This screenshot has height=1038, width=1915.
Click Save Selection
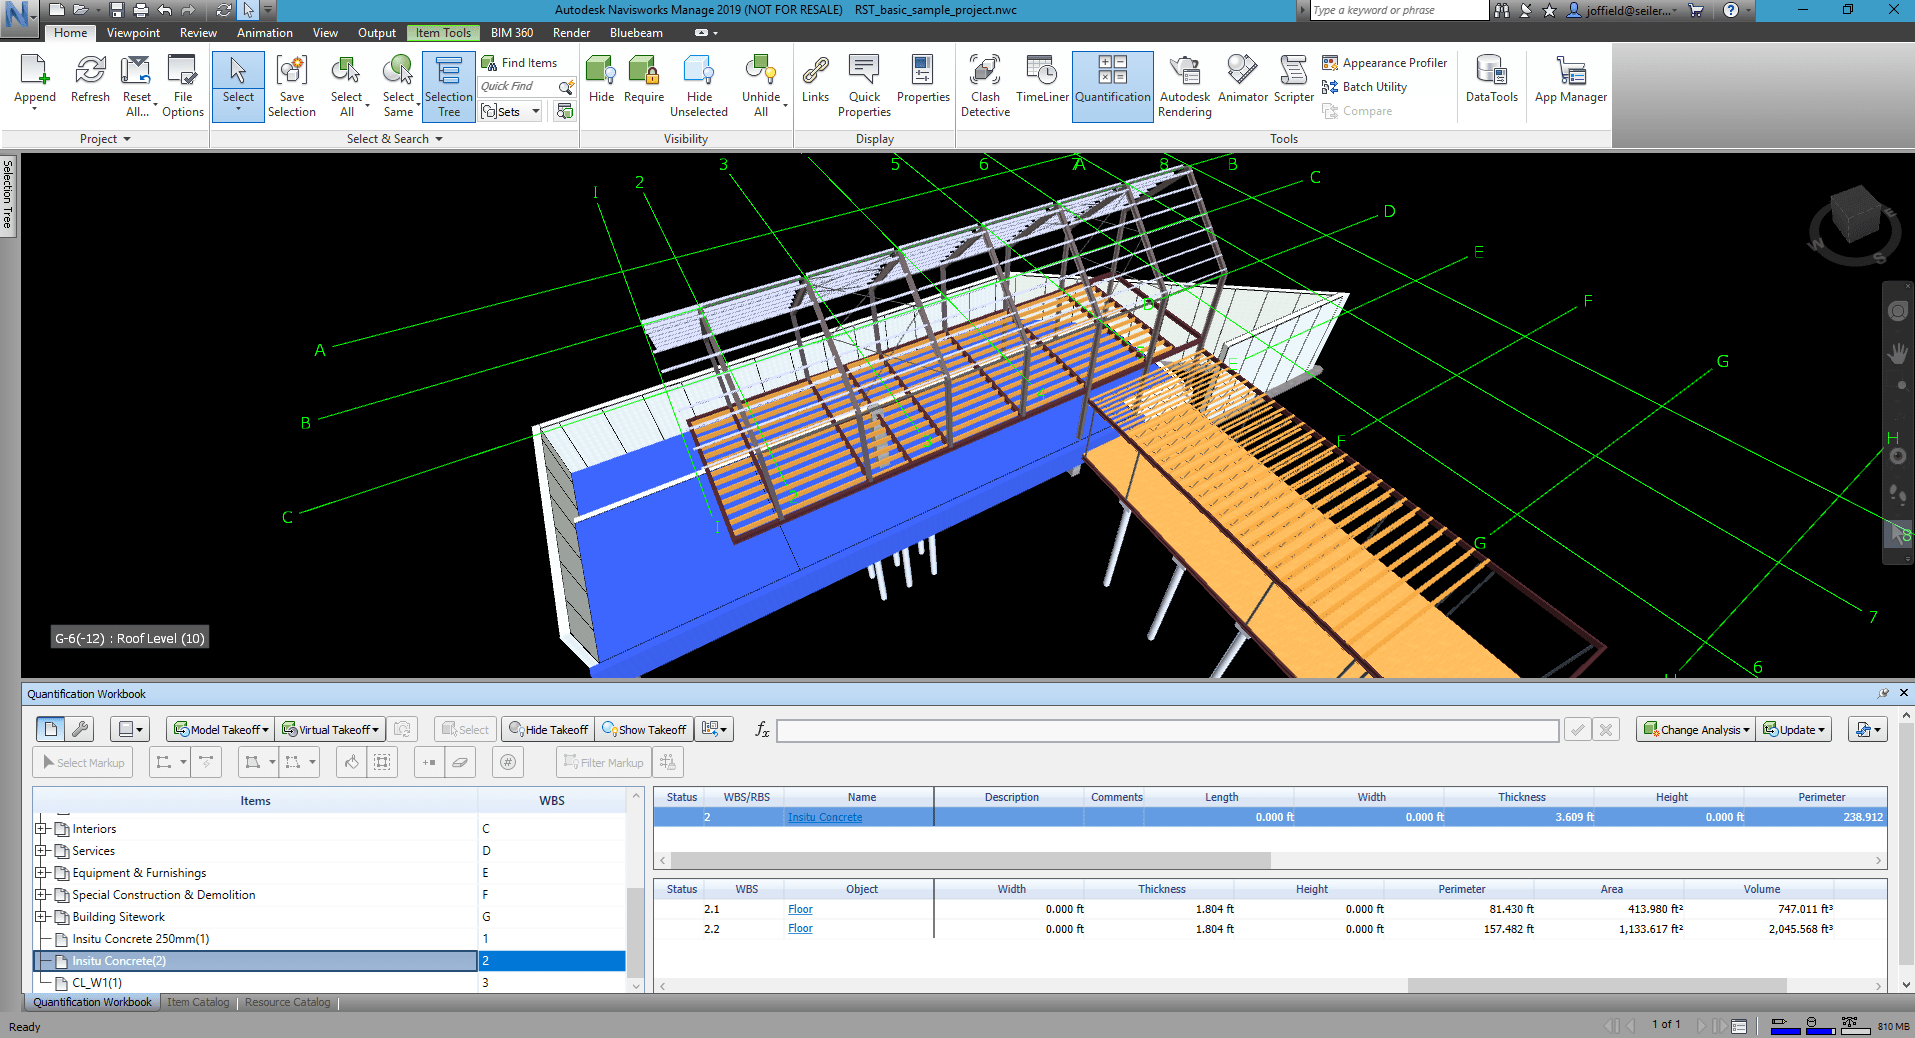(x=291, y=86)
